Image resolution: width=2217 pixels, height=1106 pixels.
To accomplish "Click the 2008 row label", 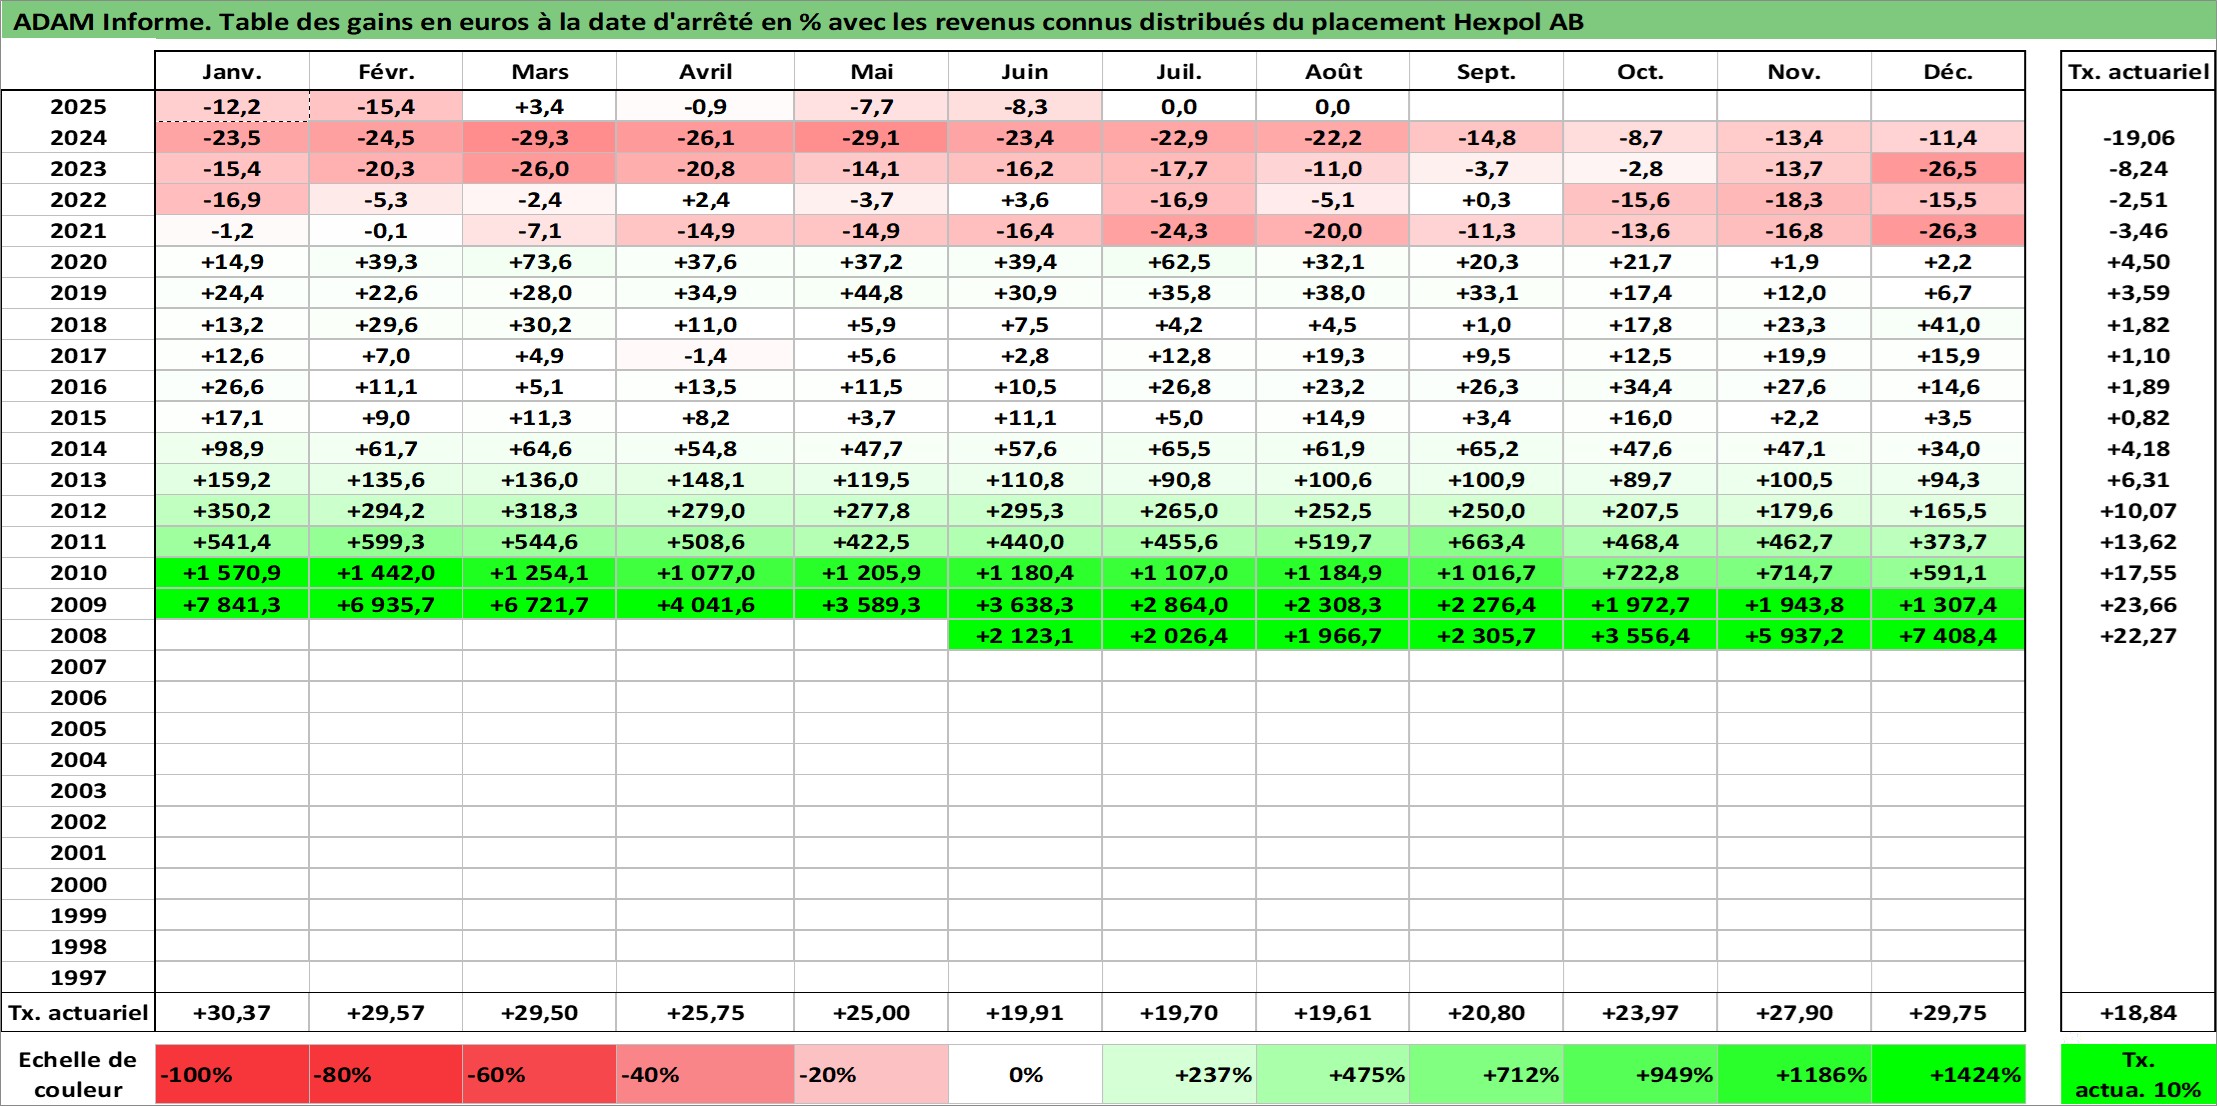I will coord(78,635).
